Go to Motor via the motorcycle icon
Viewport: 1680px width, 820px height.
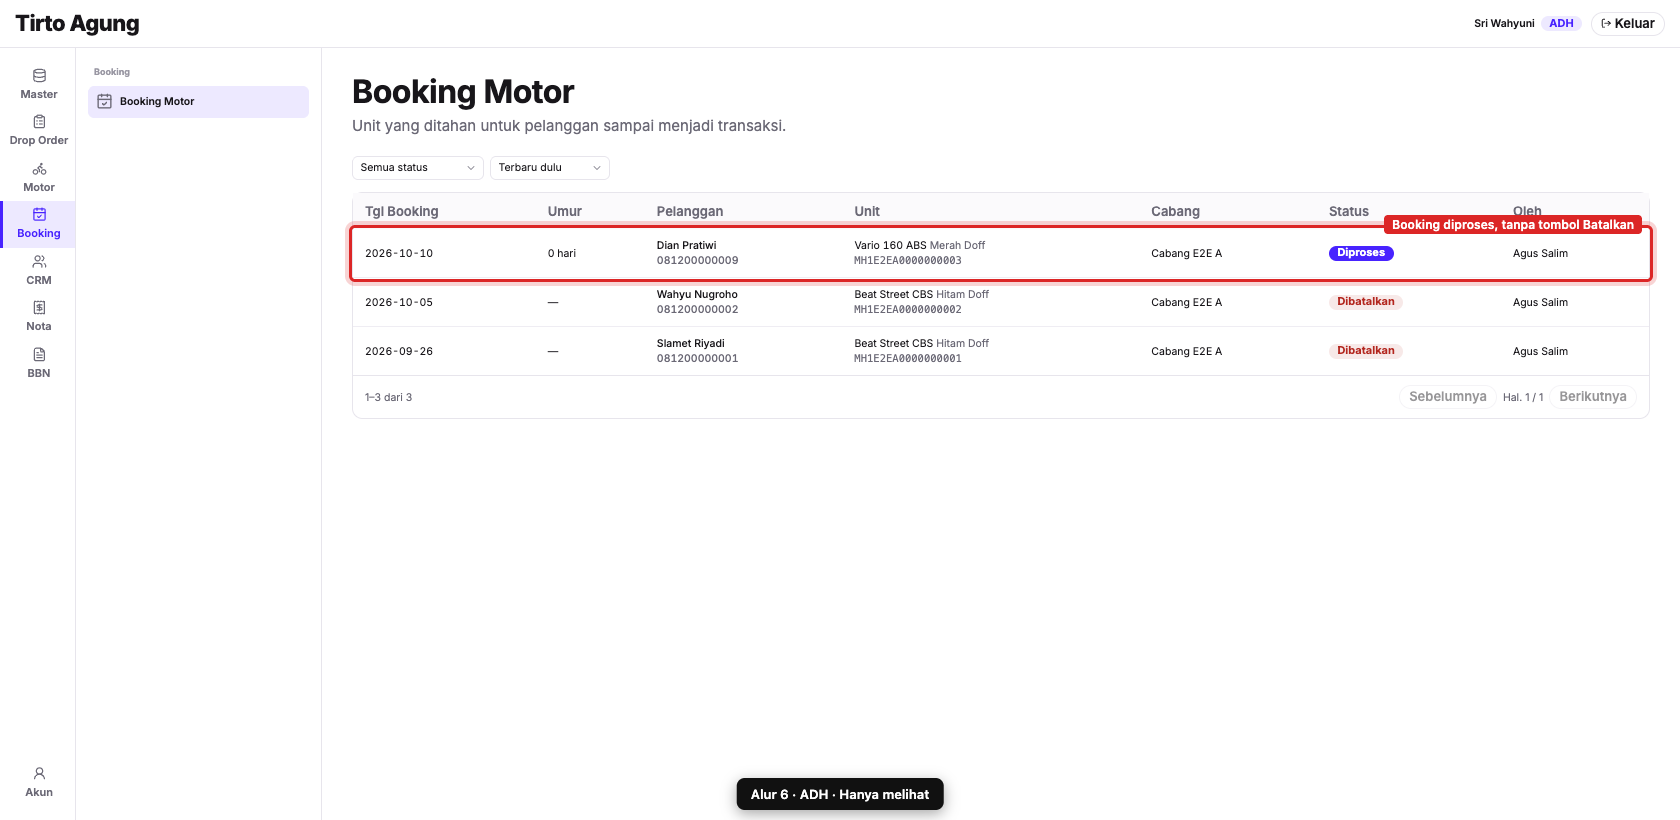click(x=39, y=169)
